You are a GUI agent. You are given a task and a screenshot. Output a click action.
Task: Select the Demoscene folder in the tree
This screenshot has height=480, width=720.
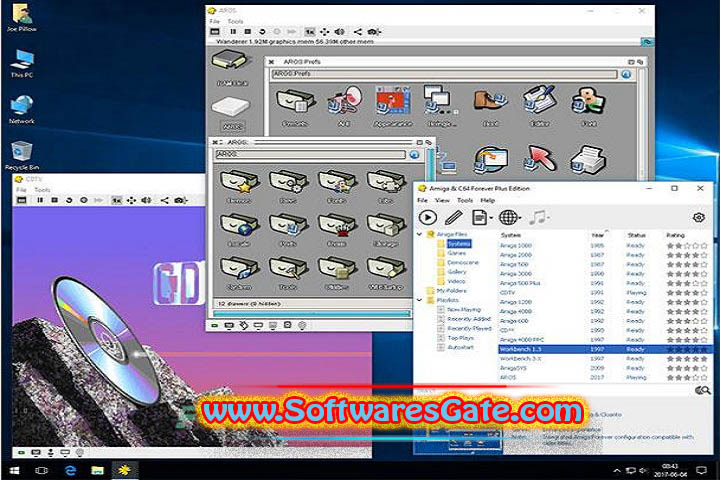[463, 263]
